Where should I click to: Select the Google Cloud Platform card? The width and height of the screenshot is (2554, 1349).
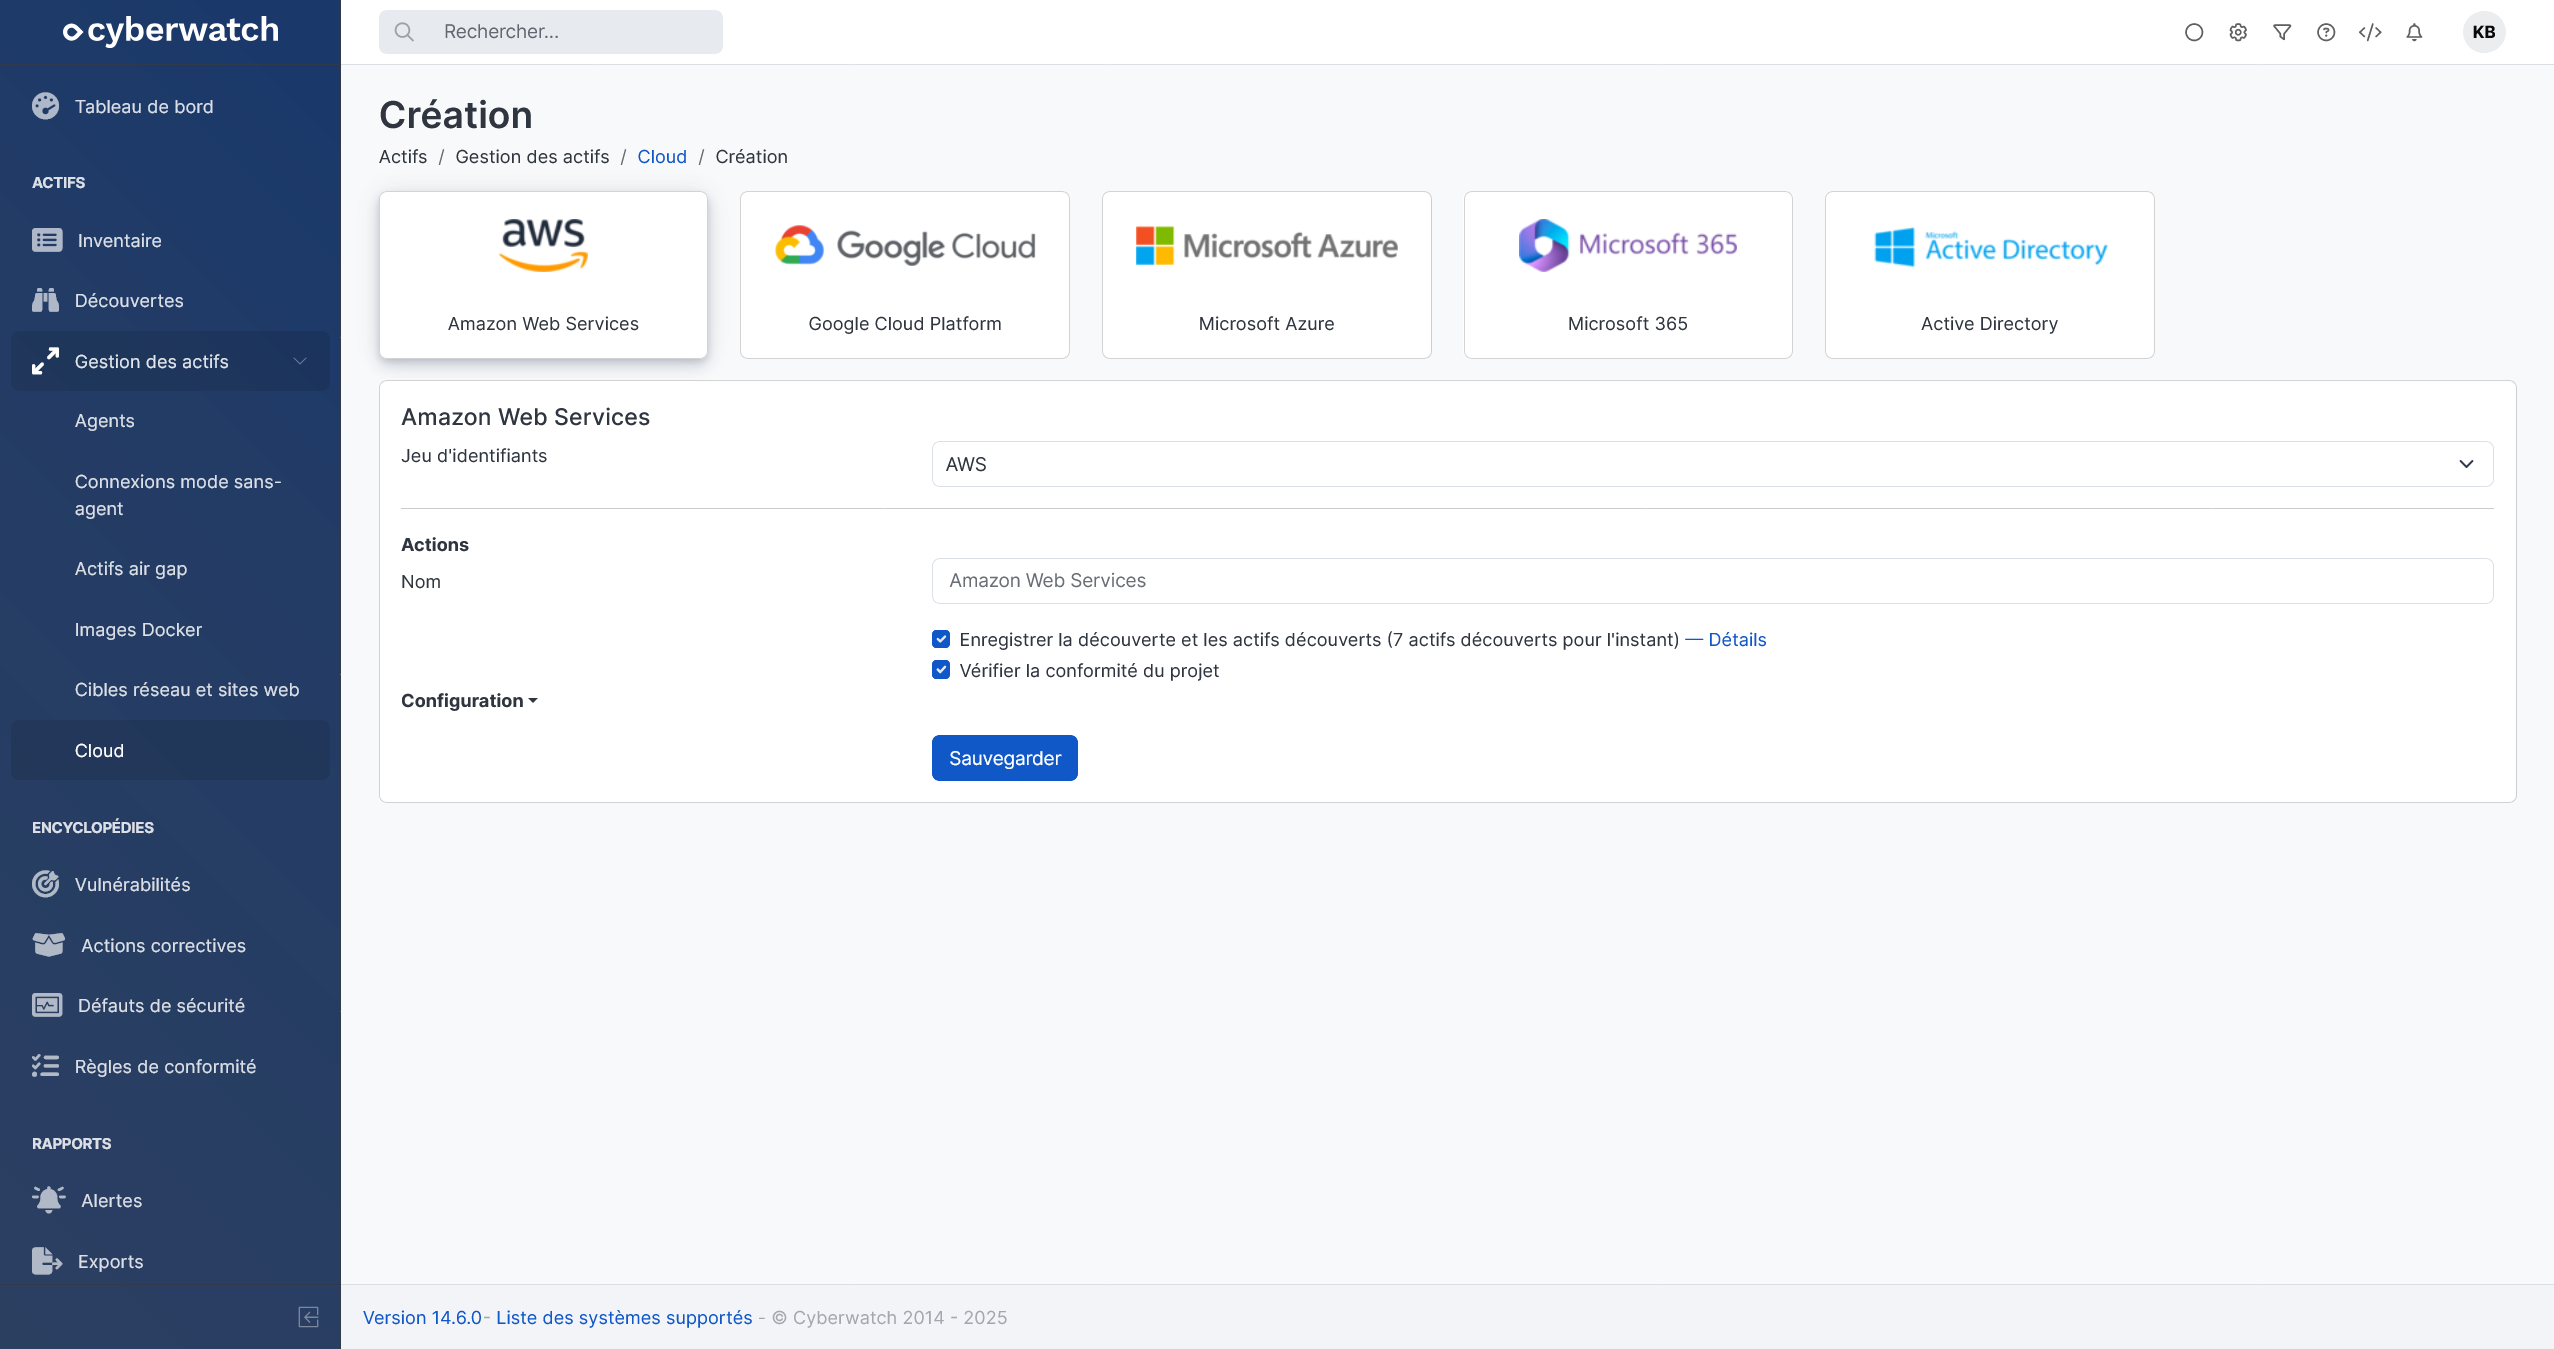(905, 275)
